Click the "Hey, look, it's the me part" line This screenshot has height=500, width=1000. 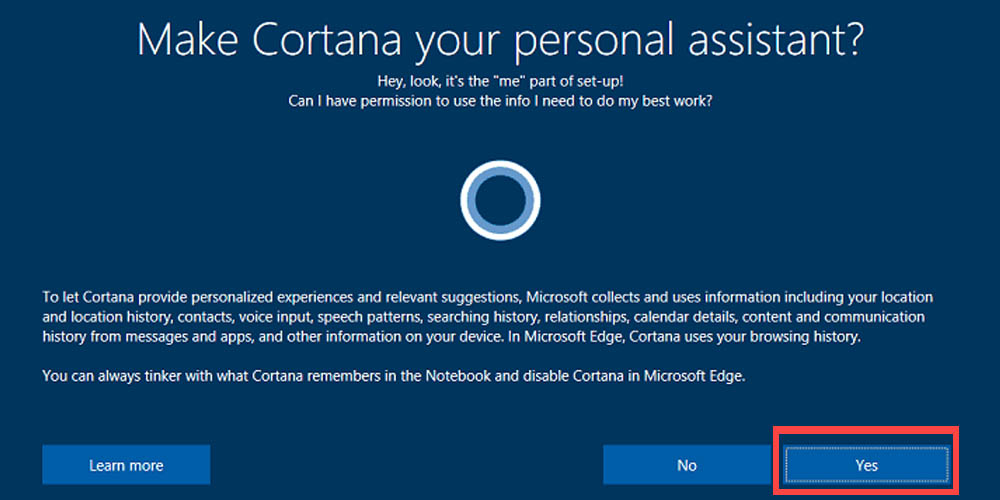coord(500,81)
